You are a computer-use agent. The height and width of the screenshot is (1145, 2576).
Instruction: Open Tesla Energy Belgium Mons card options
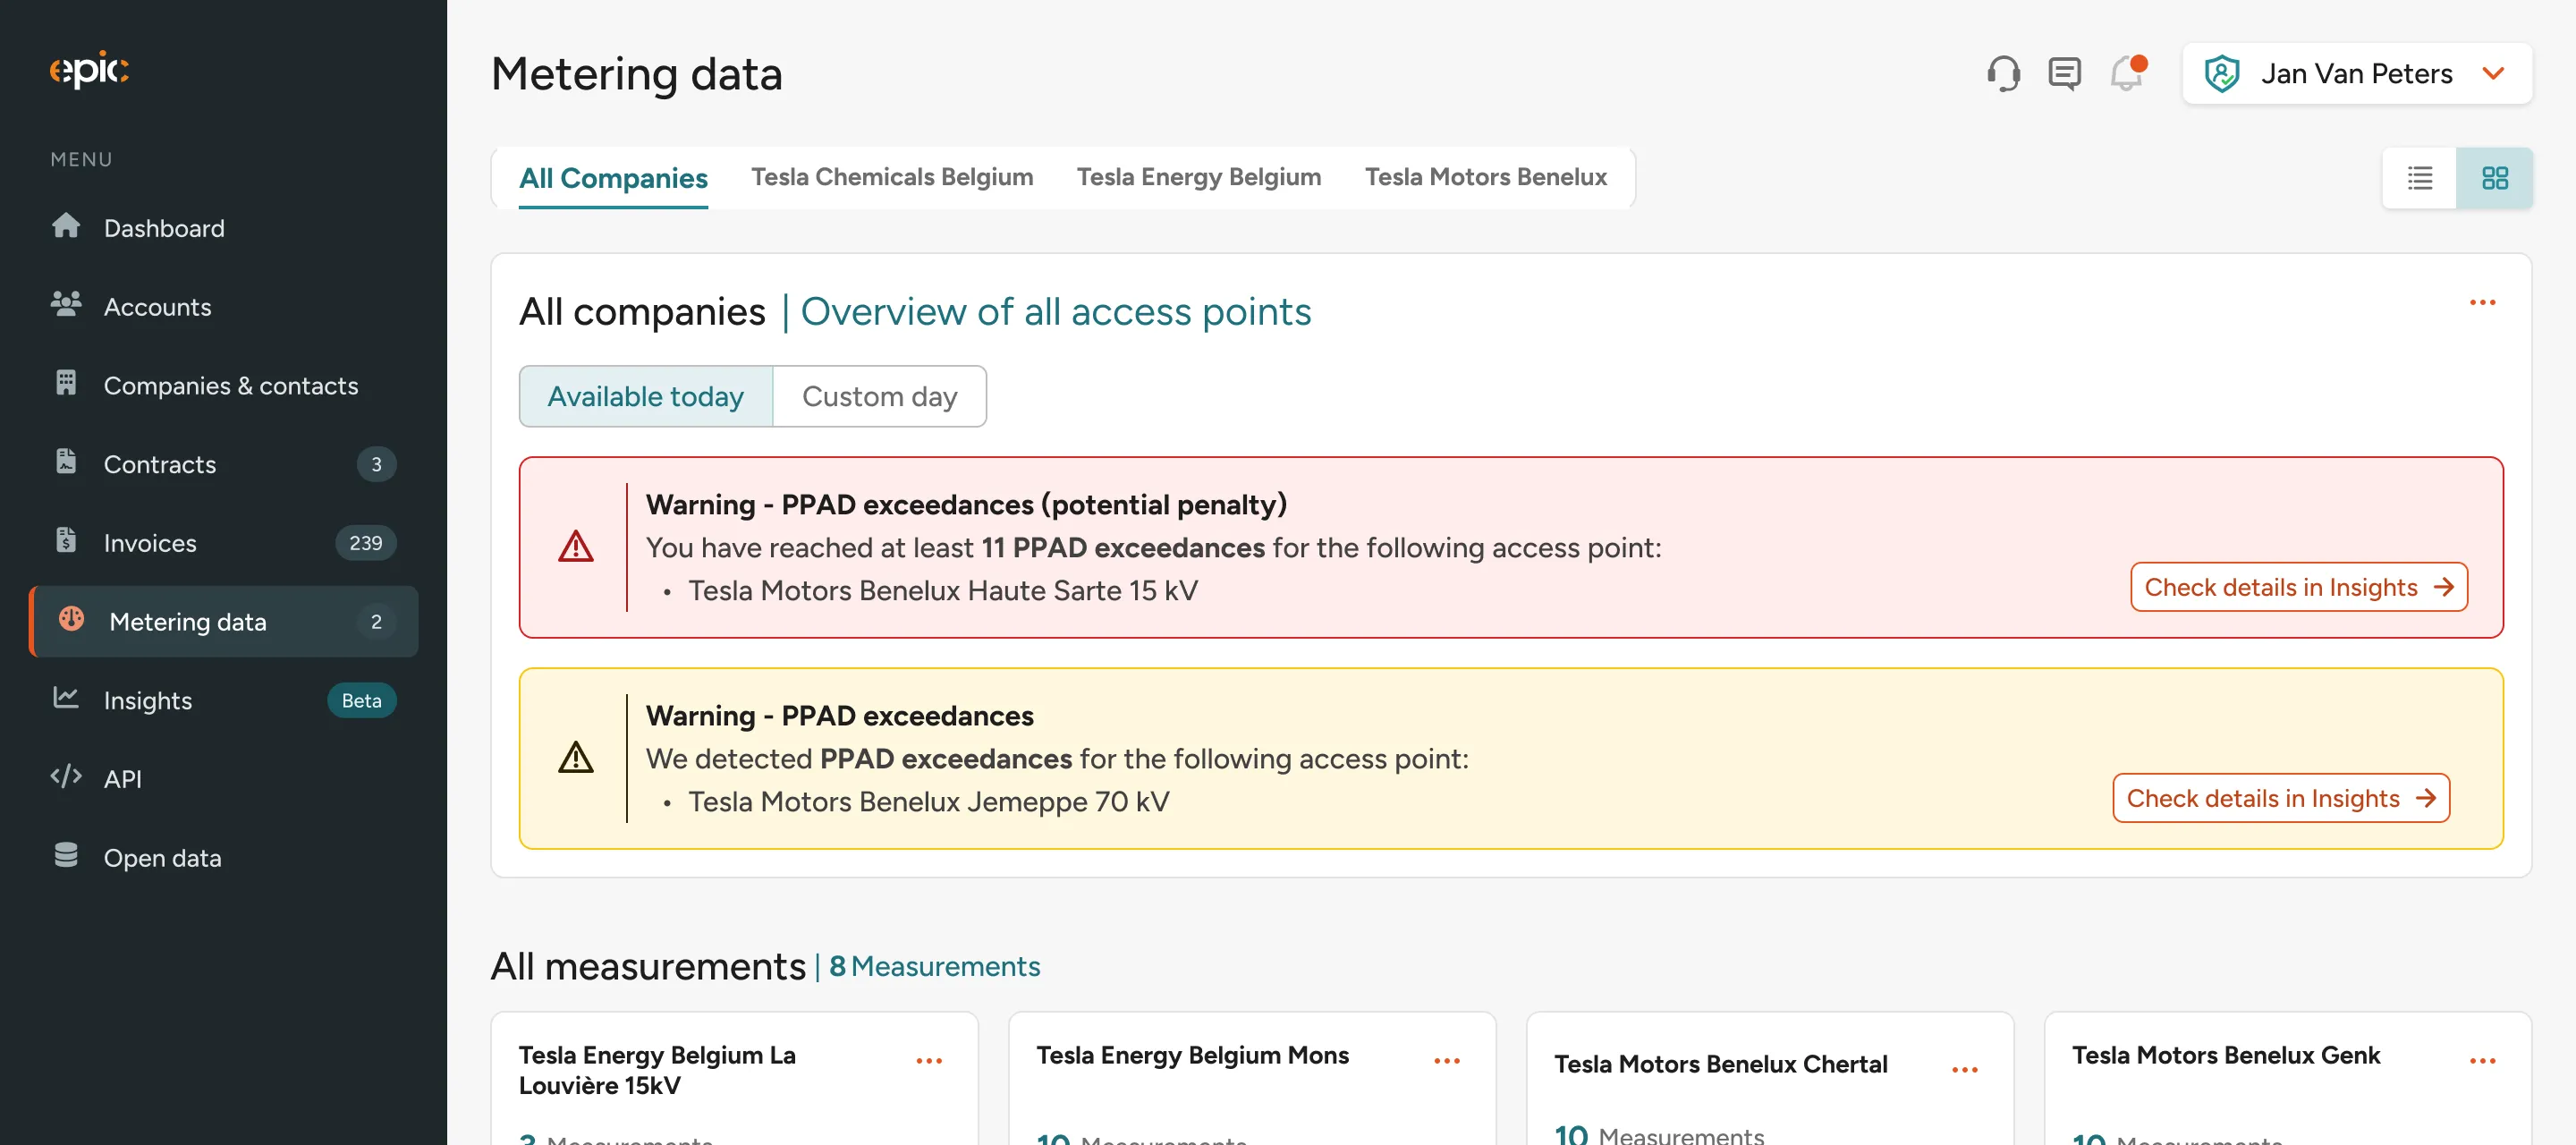pyautogui.click(x=1447, y=1061)
